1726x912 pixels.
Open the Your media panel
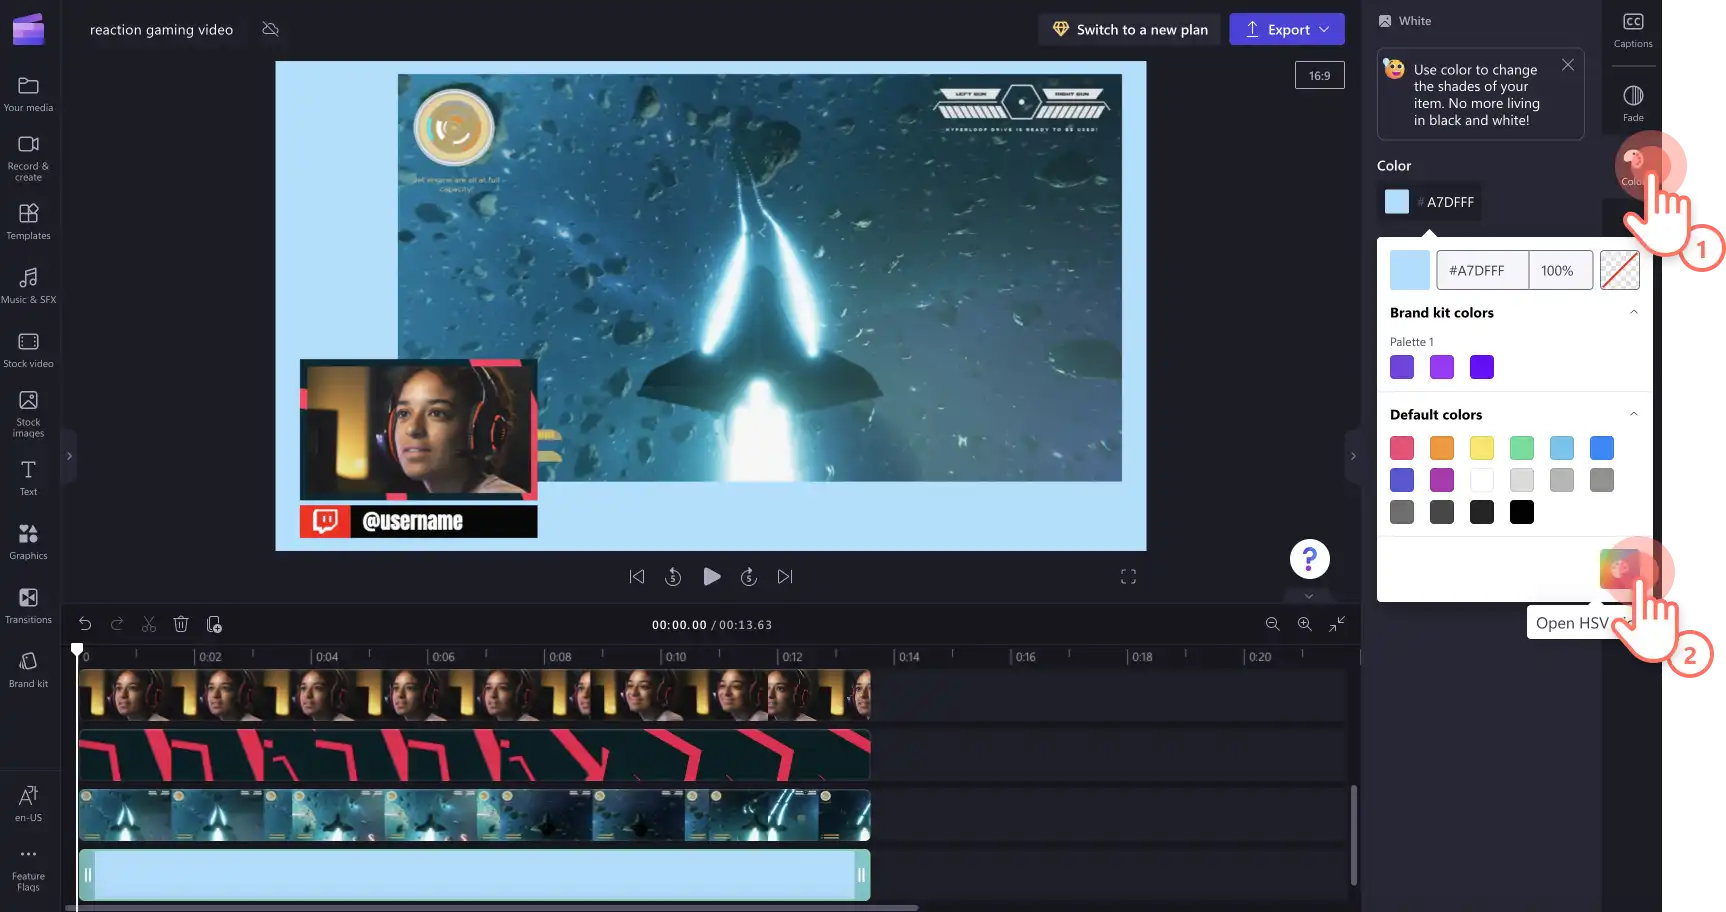[x=28, y=94]
